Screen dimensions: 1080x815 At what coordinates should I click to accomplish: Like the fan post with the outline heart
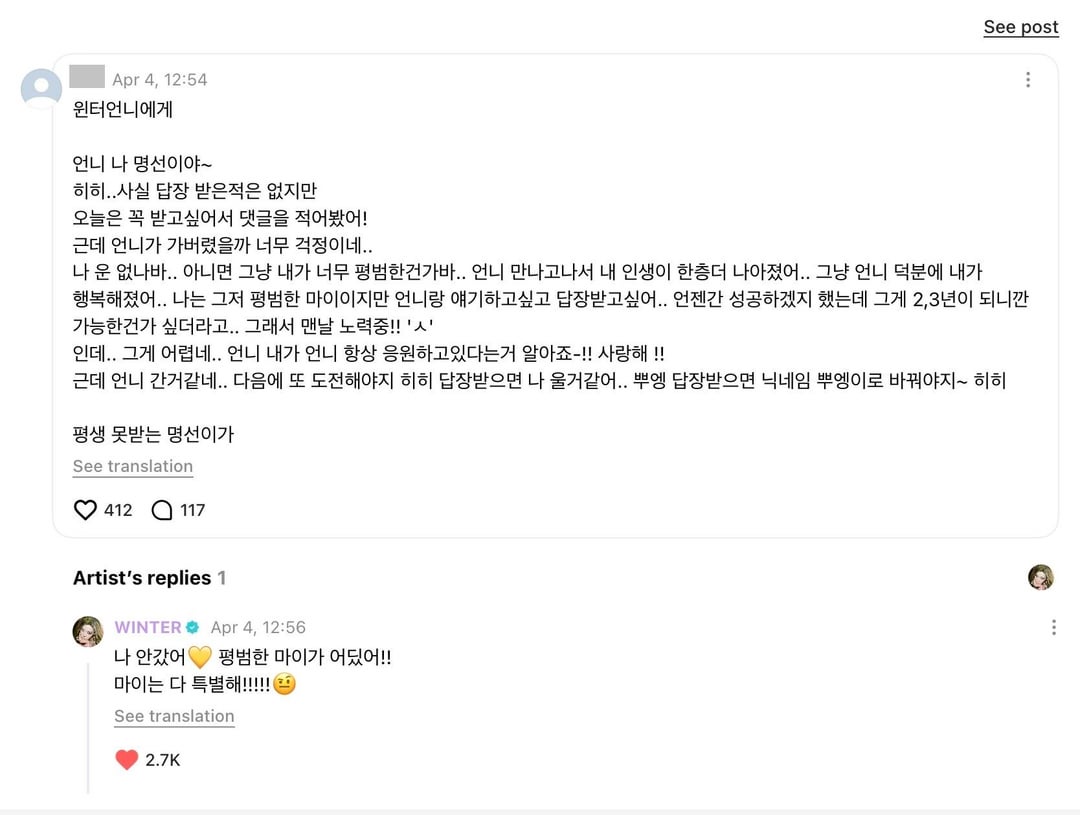coord(86,510)
